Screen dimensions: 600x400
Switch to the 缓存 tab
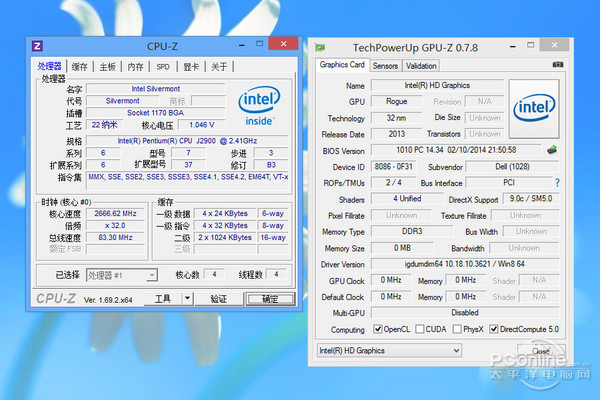(80, 67)
